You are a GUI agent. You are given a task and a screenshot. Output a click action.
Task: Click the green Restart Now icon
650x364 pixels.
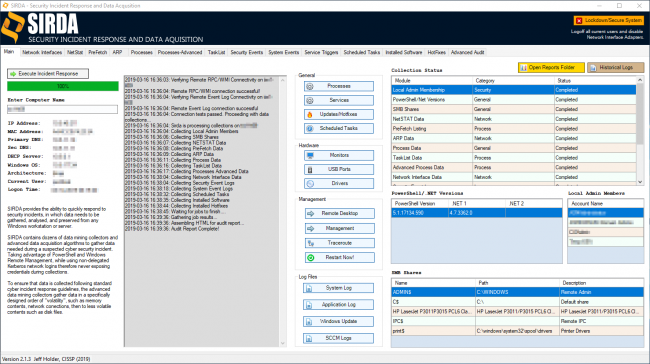click(310, 258)
